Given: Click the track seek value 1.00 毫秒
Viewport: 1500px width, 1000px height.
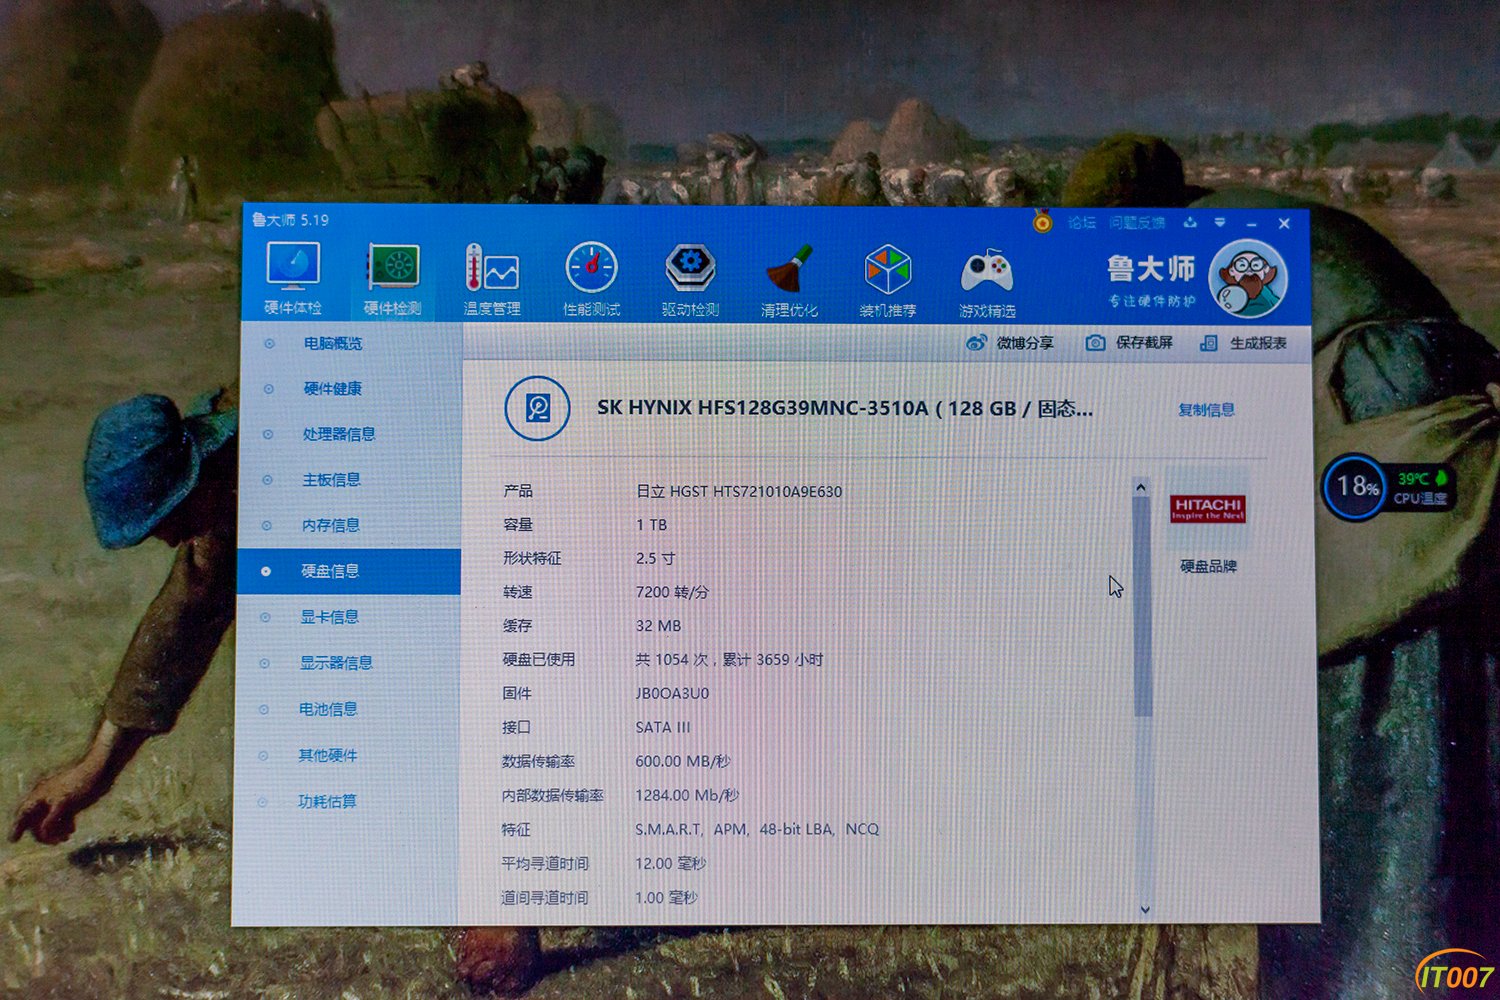Looking at the screenshot, I should (666, 898).
